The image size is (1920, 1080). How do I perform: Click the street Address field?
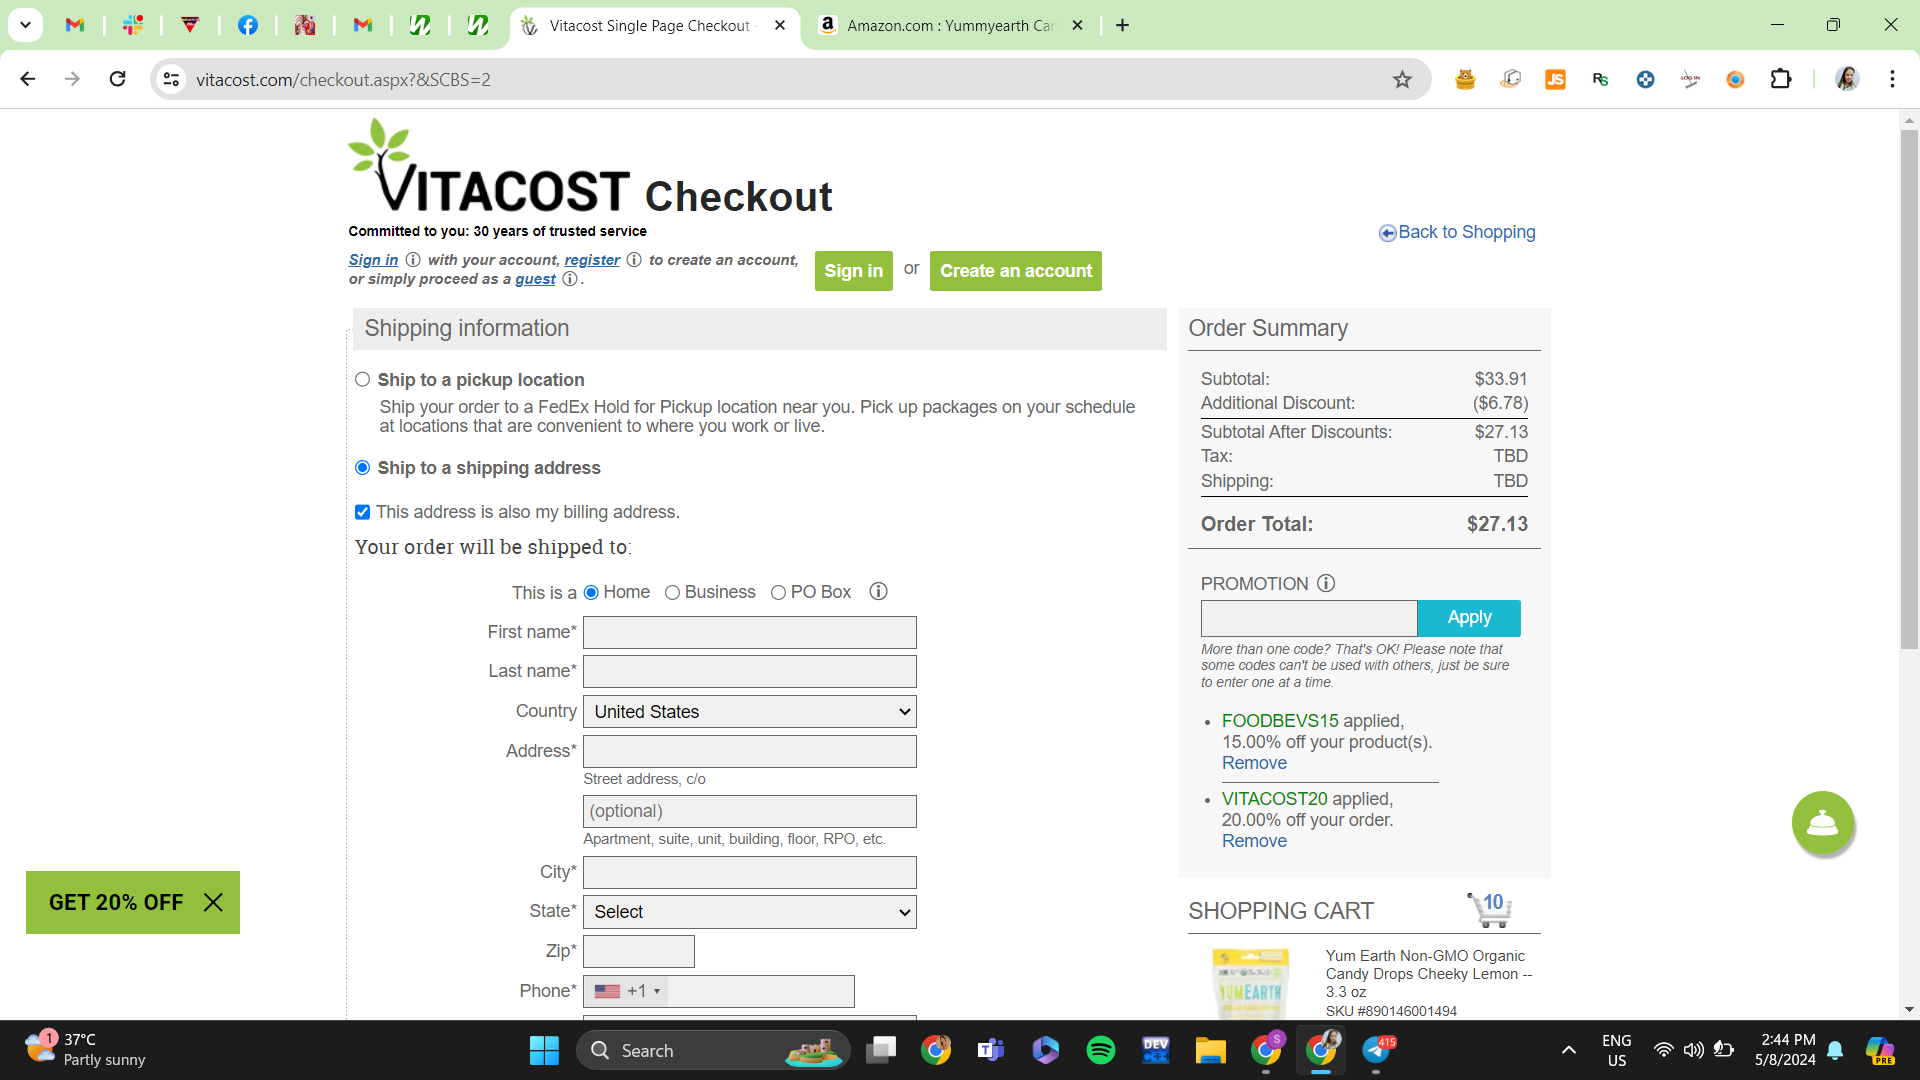click(x=750, y=751)
